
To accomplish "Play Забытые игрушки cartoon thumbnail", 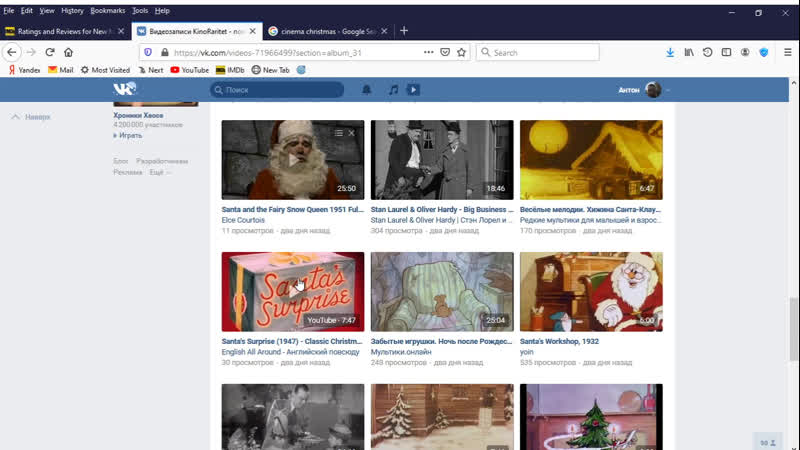I will coord(442,291).
